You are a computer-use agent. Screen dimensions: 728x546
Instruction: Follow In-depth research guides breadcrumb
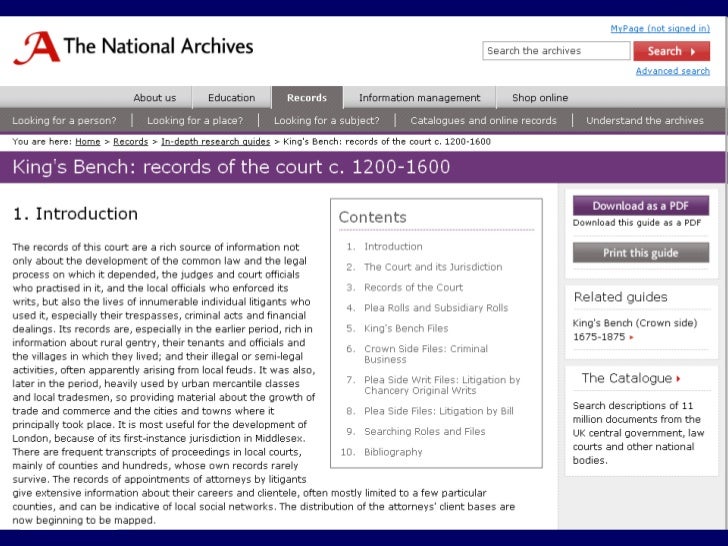215,142
